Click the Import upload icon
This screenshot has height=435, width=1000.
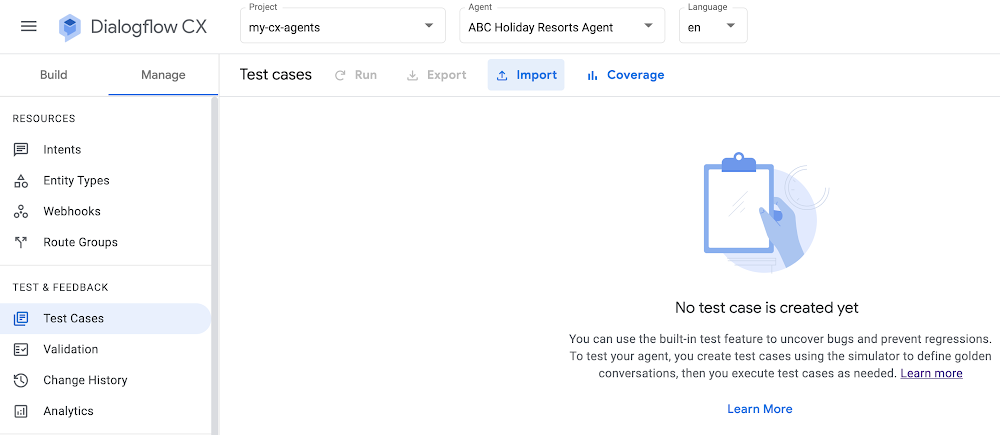click(502, 75)
